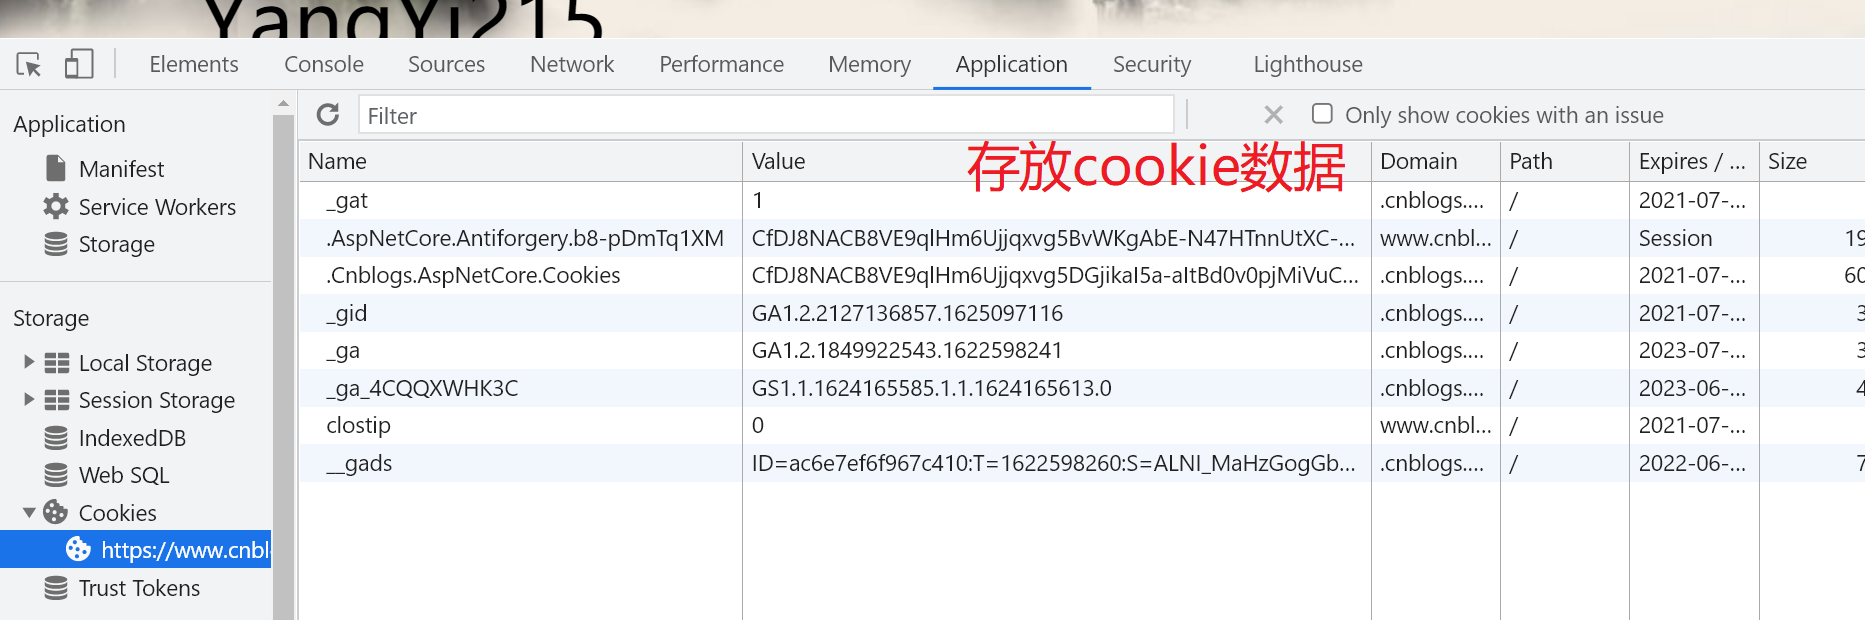Toggle the device toolbar icon
1865x620 pixels.
(79, 65)
